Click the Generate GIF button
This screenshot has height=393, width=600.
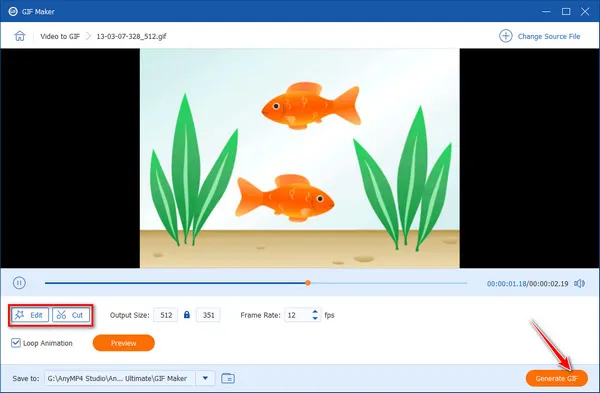tap(557, 378)
